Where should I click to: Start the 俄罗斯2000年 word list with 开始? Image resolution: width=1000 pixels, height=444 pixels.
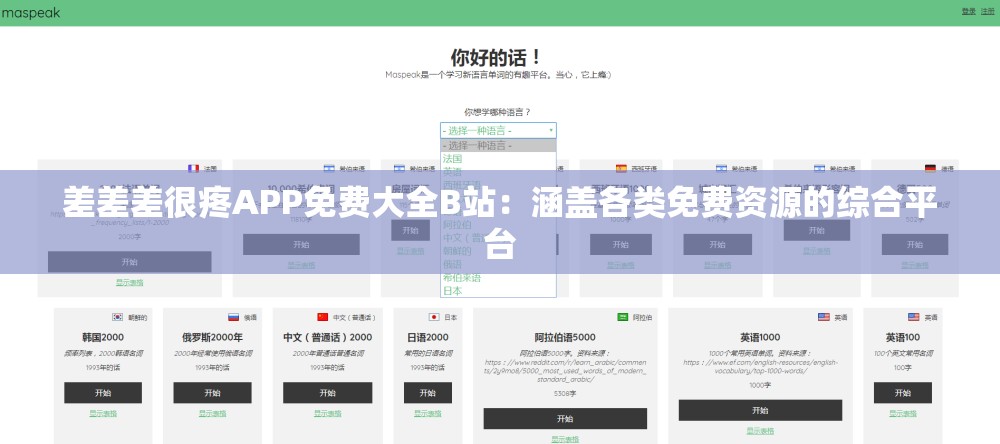tap(212, 393)
